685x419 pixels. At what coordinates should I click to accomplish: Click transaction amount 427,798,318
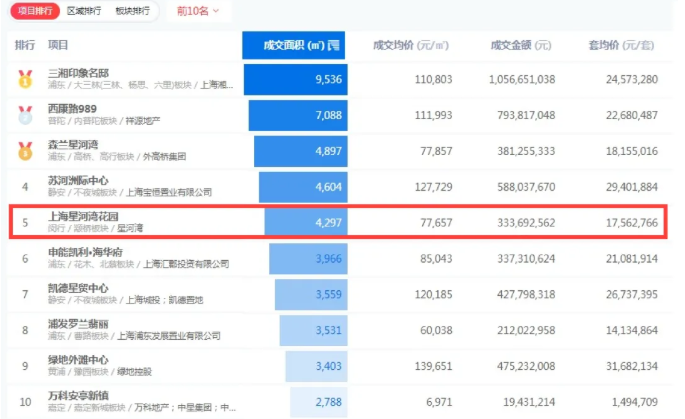[526, 294]
